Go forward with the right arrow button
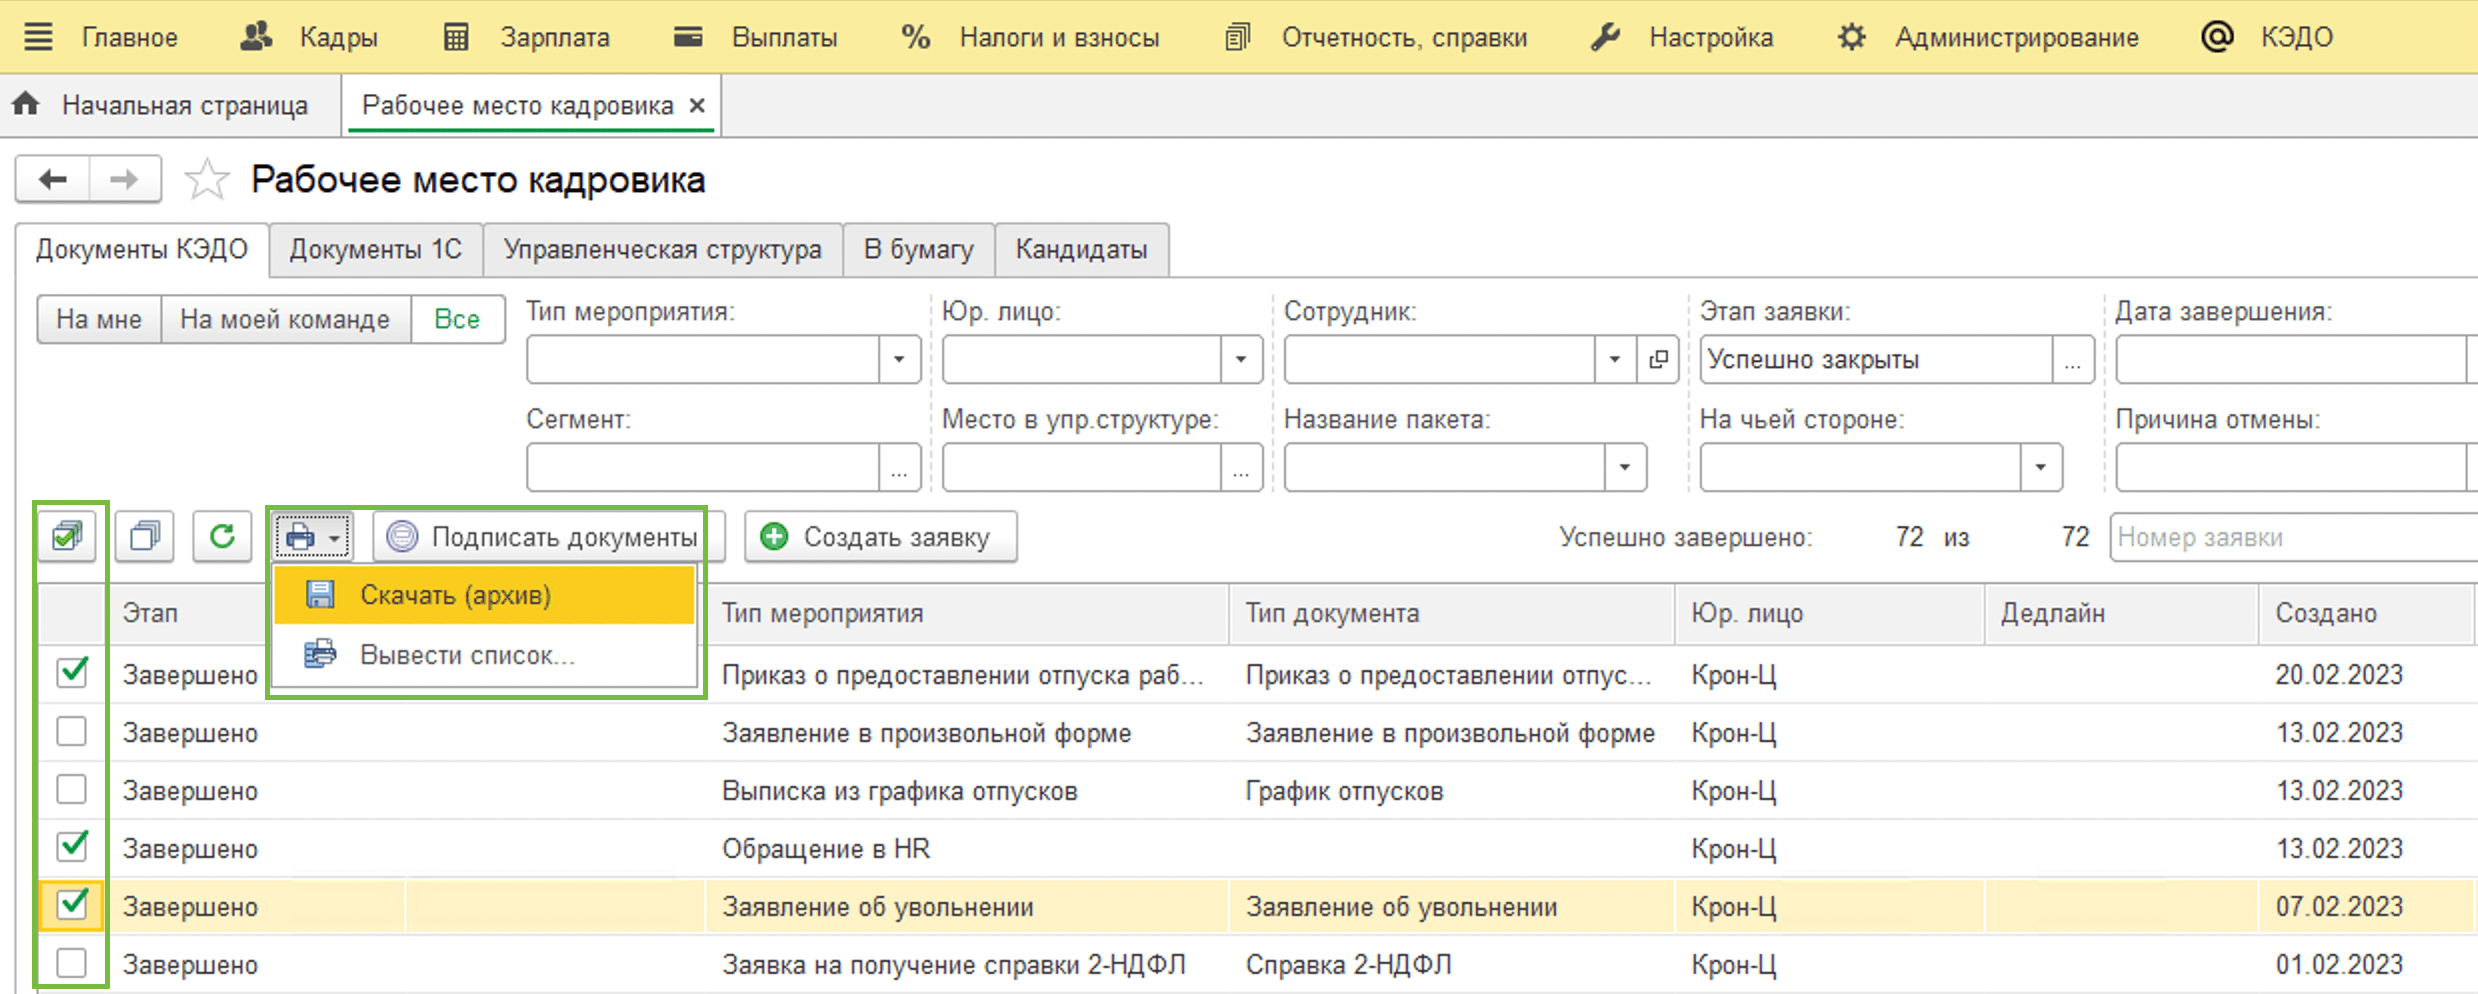This screenshot has width=2478, height=994. (x=125, y=180)
